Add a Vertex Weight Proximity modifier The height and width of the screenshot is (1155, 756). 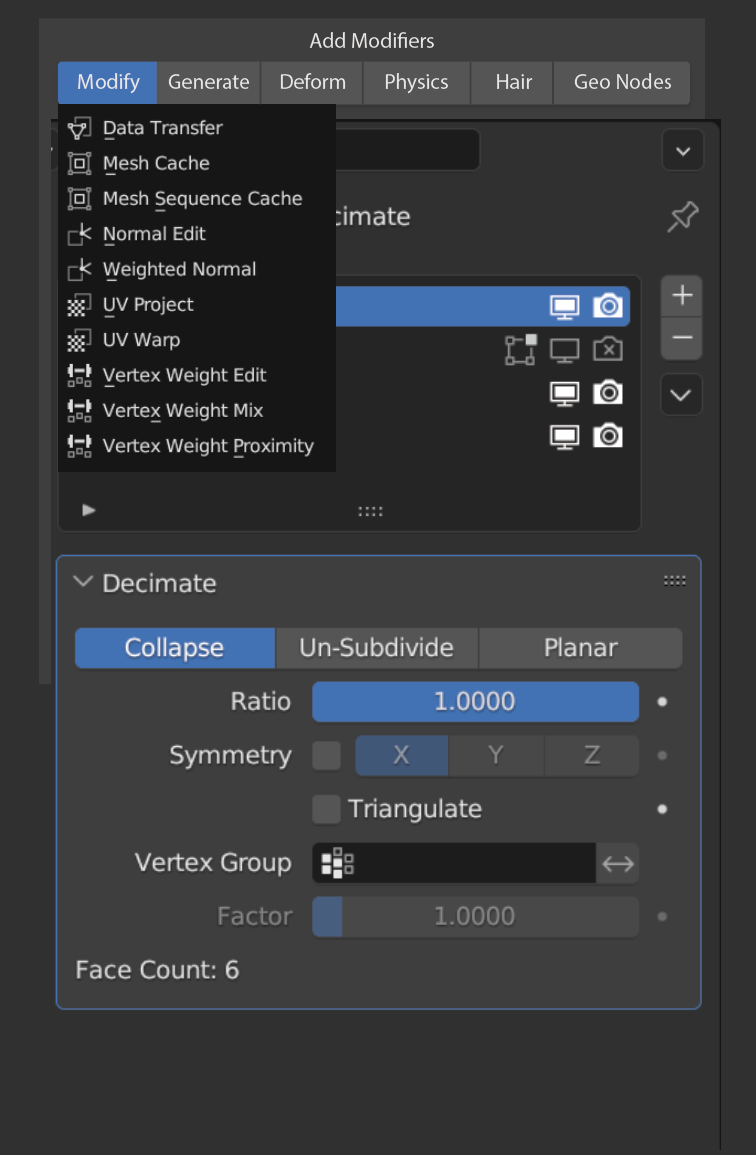click(197, 446)
